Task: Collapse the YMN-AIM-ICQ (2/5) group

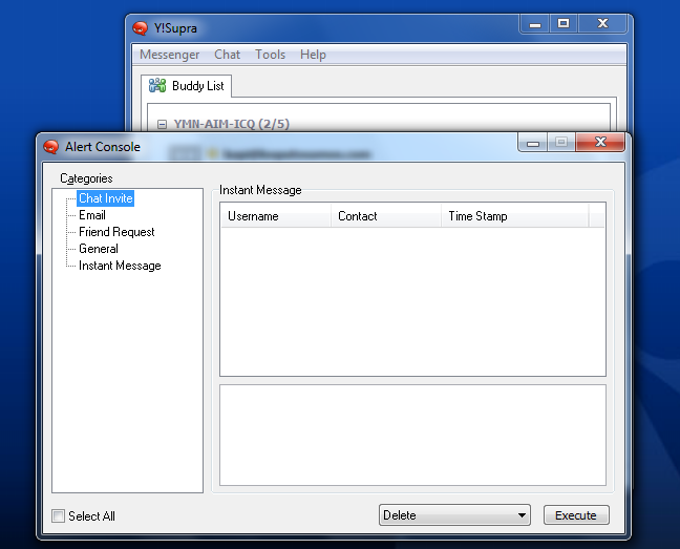Action: click(162, 124)
